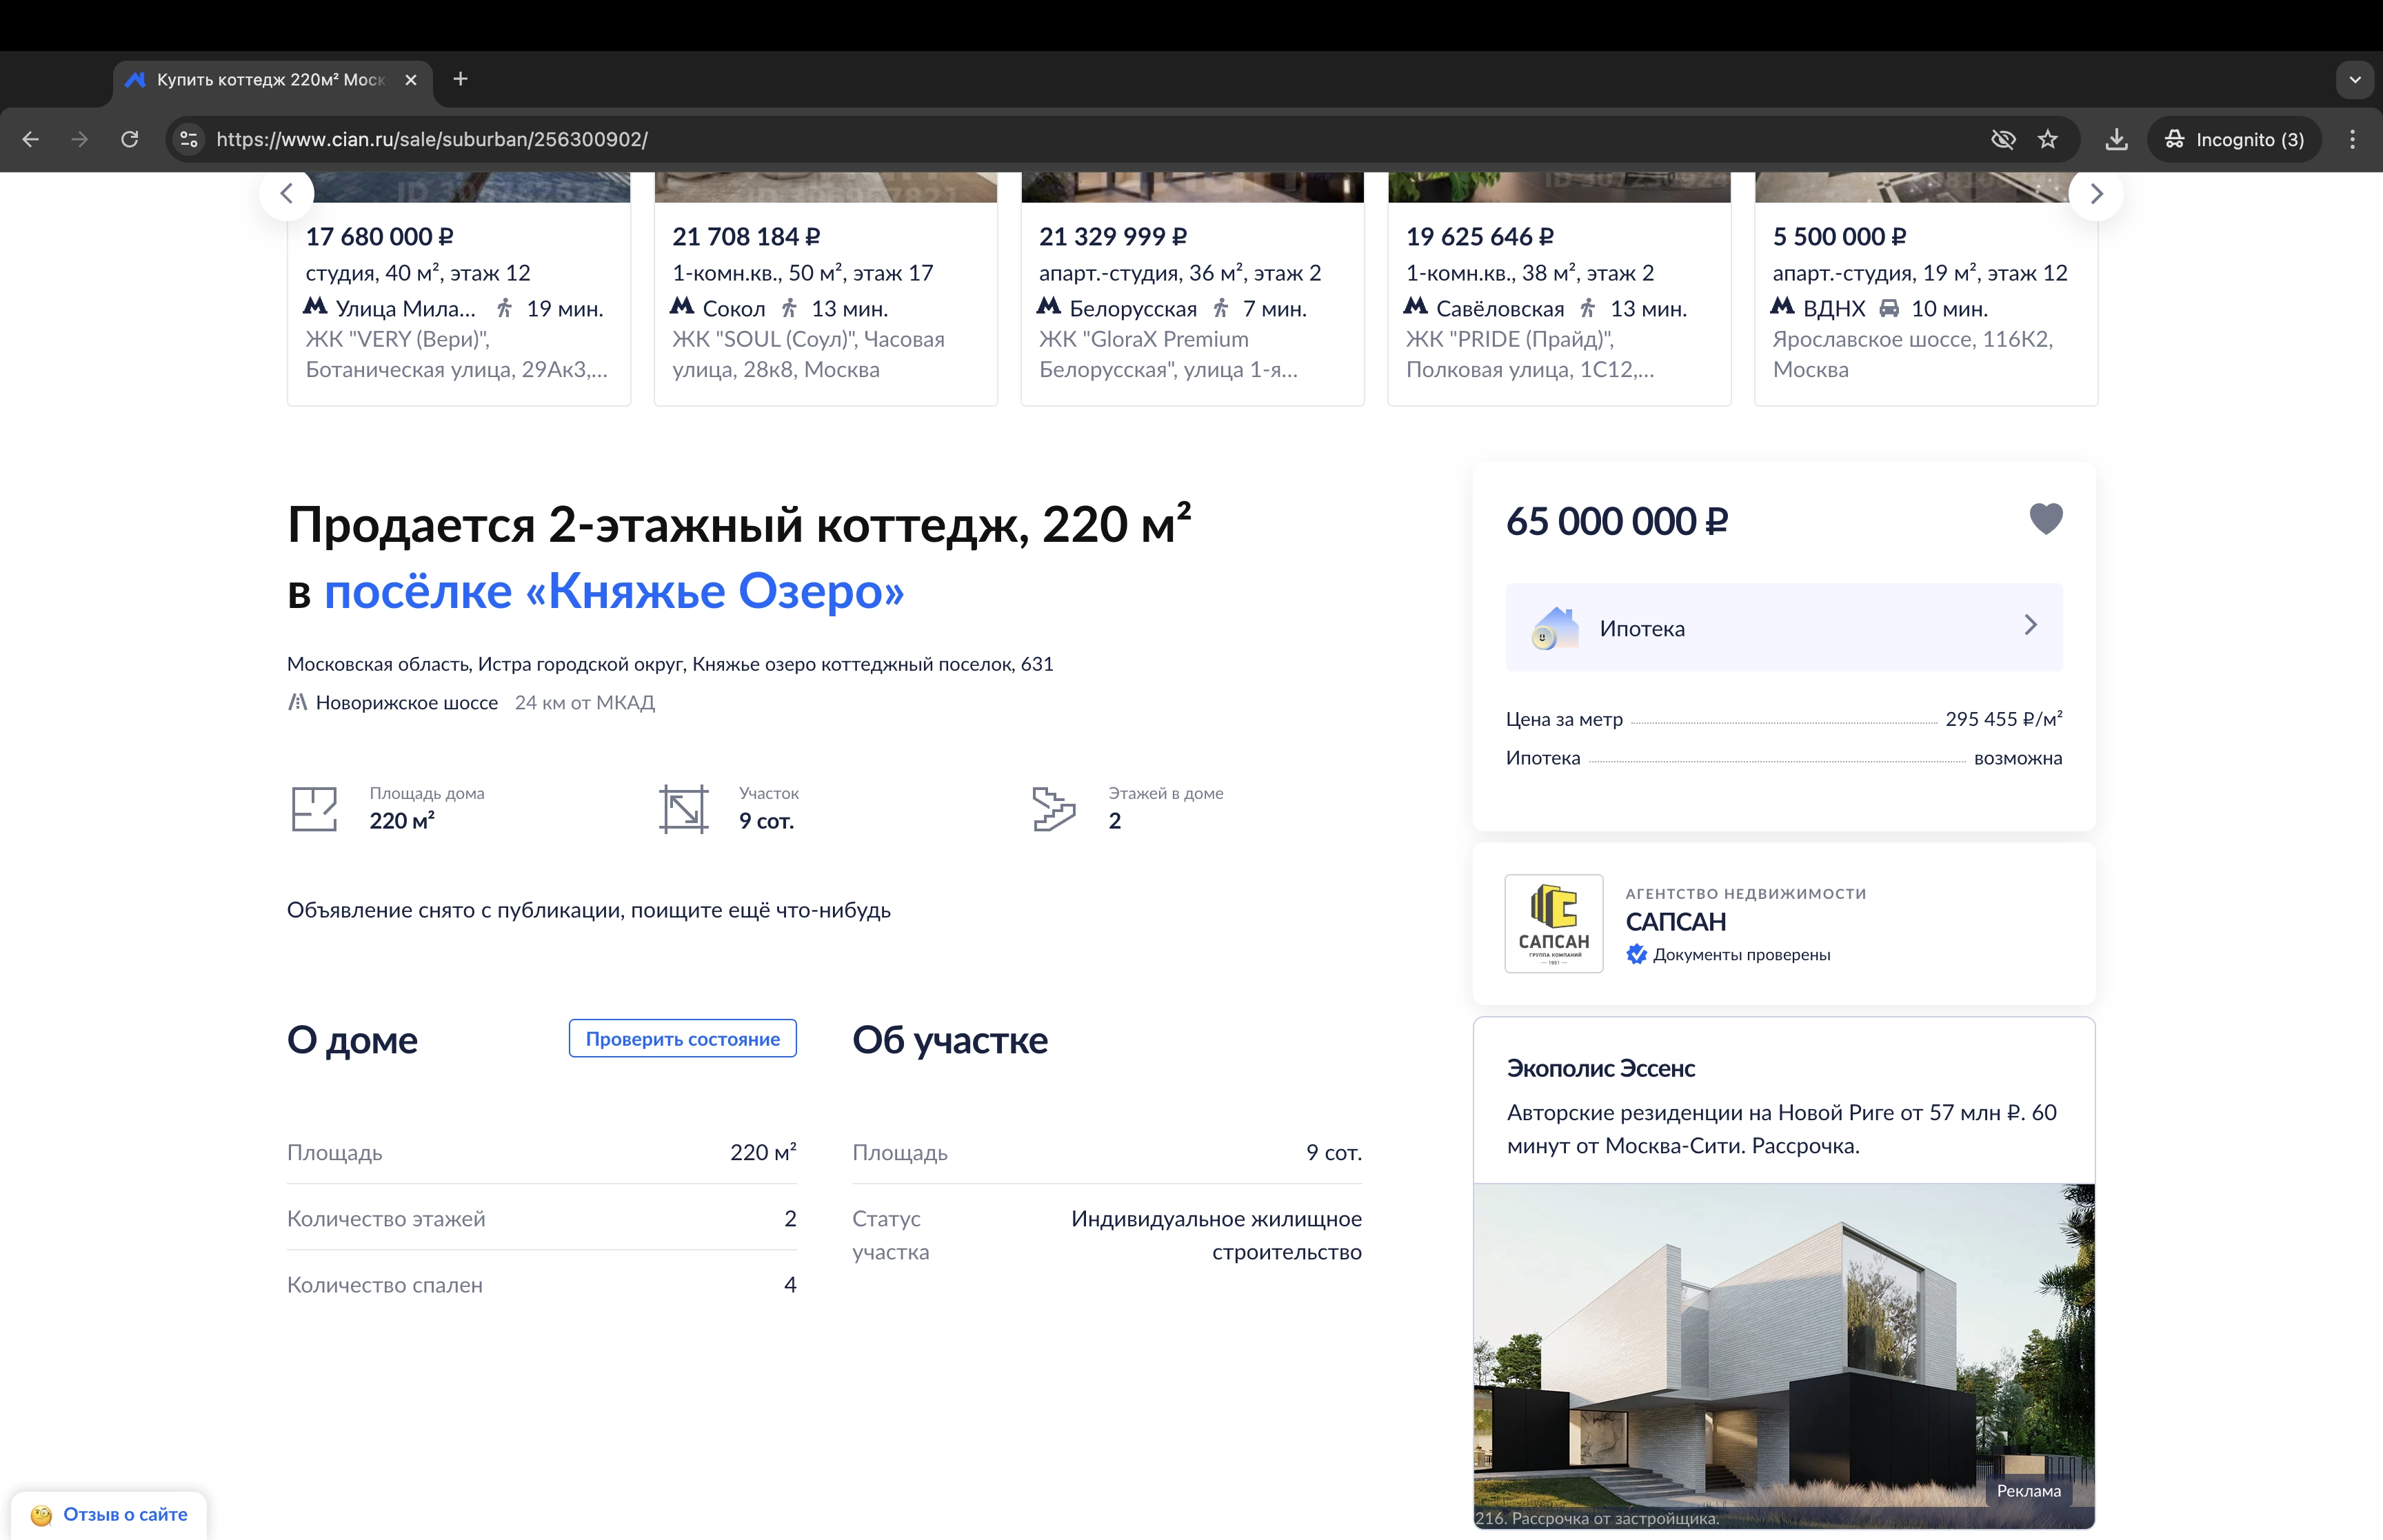The height and width of the screenshot is (1540, 2383).
Task: Open the browser Downloads icon
Action: tap(2116, 139)
